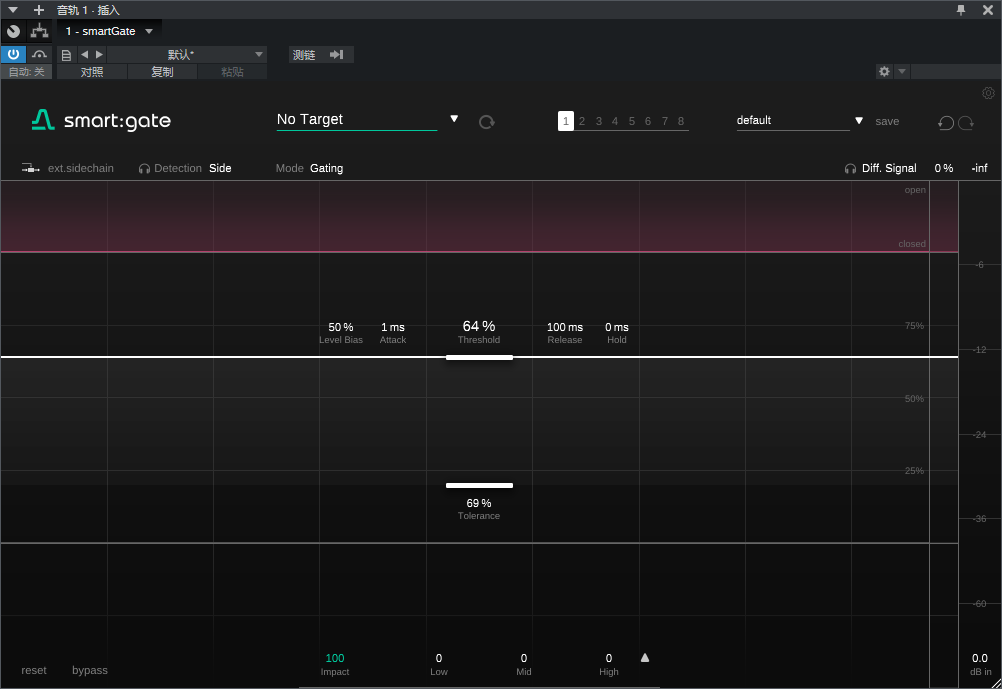Go to previous preset with left arrow
Screen dimensions: 1002x689
pos(84,54)
